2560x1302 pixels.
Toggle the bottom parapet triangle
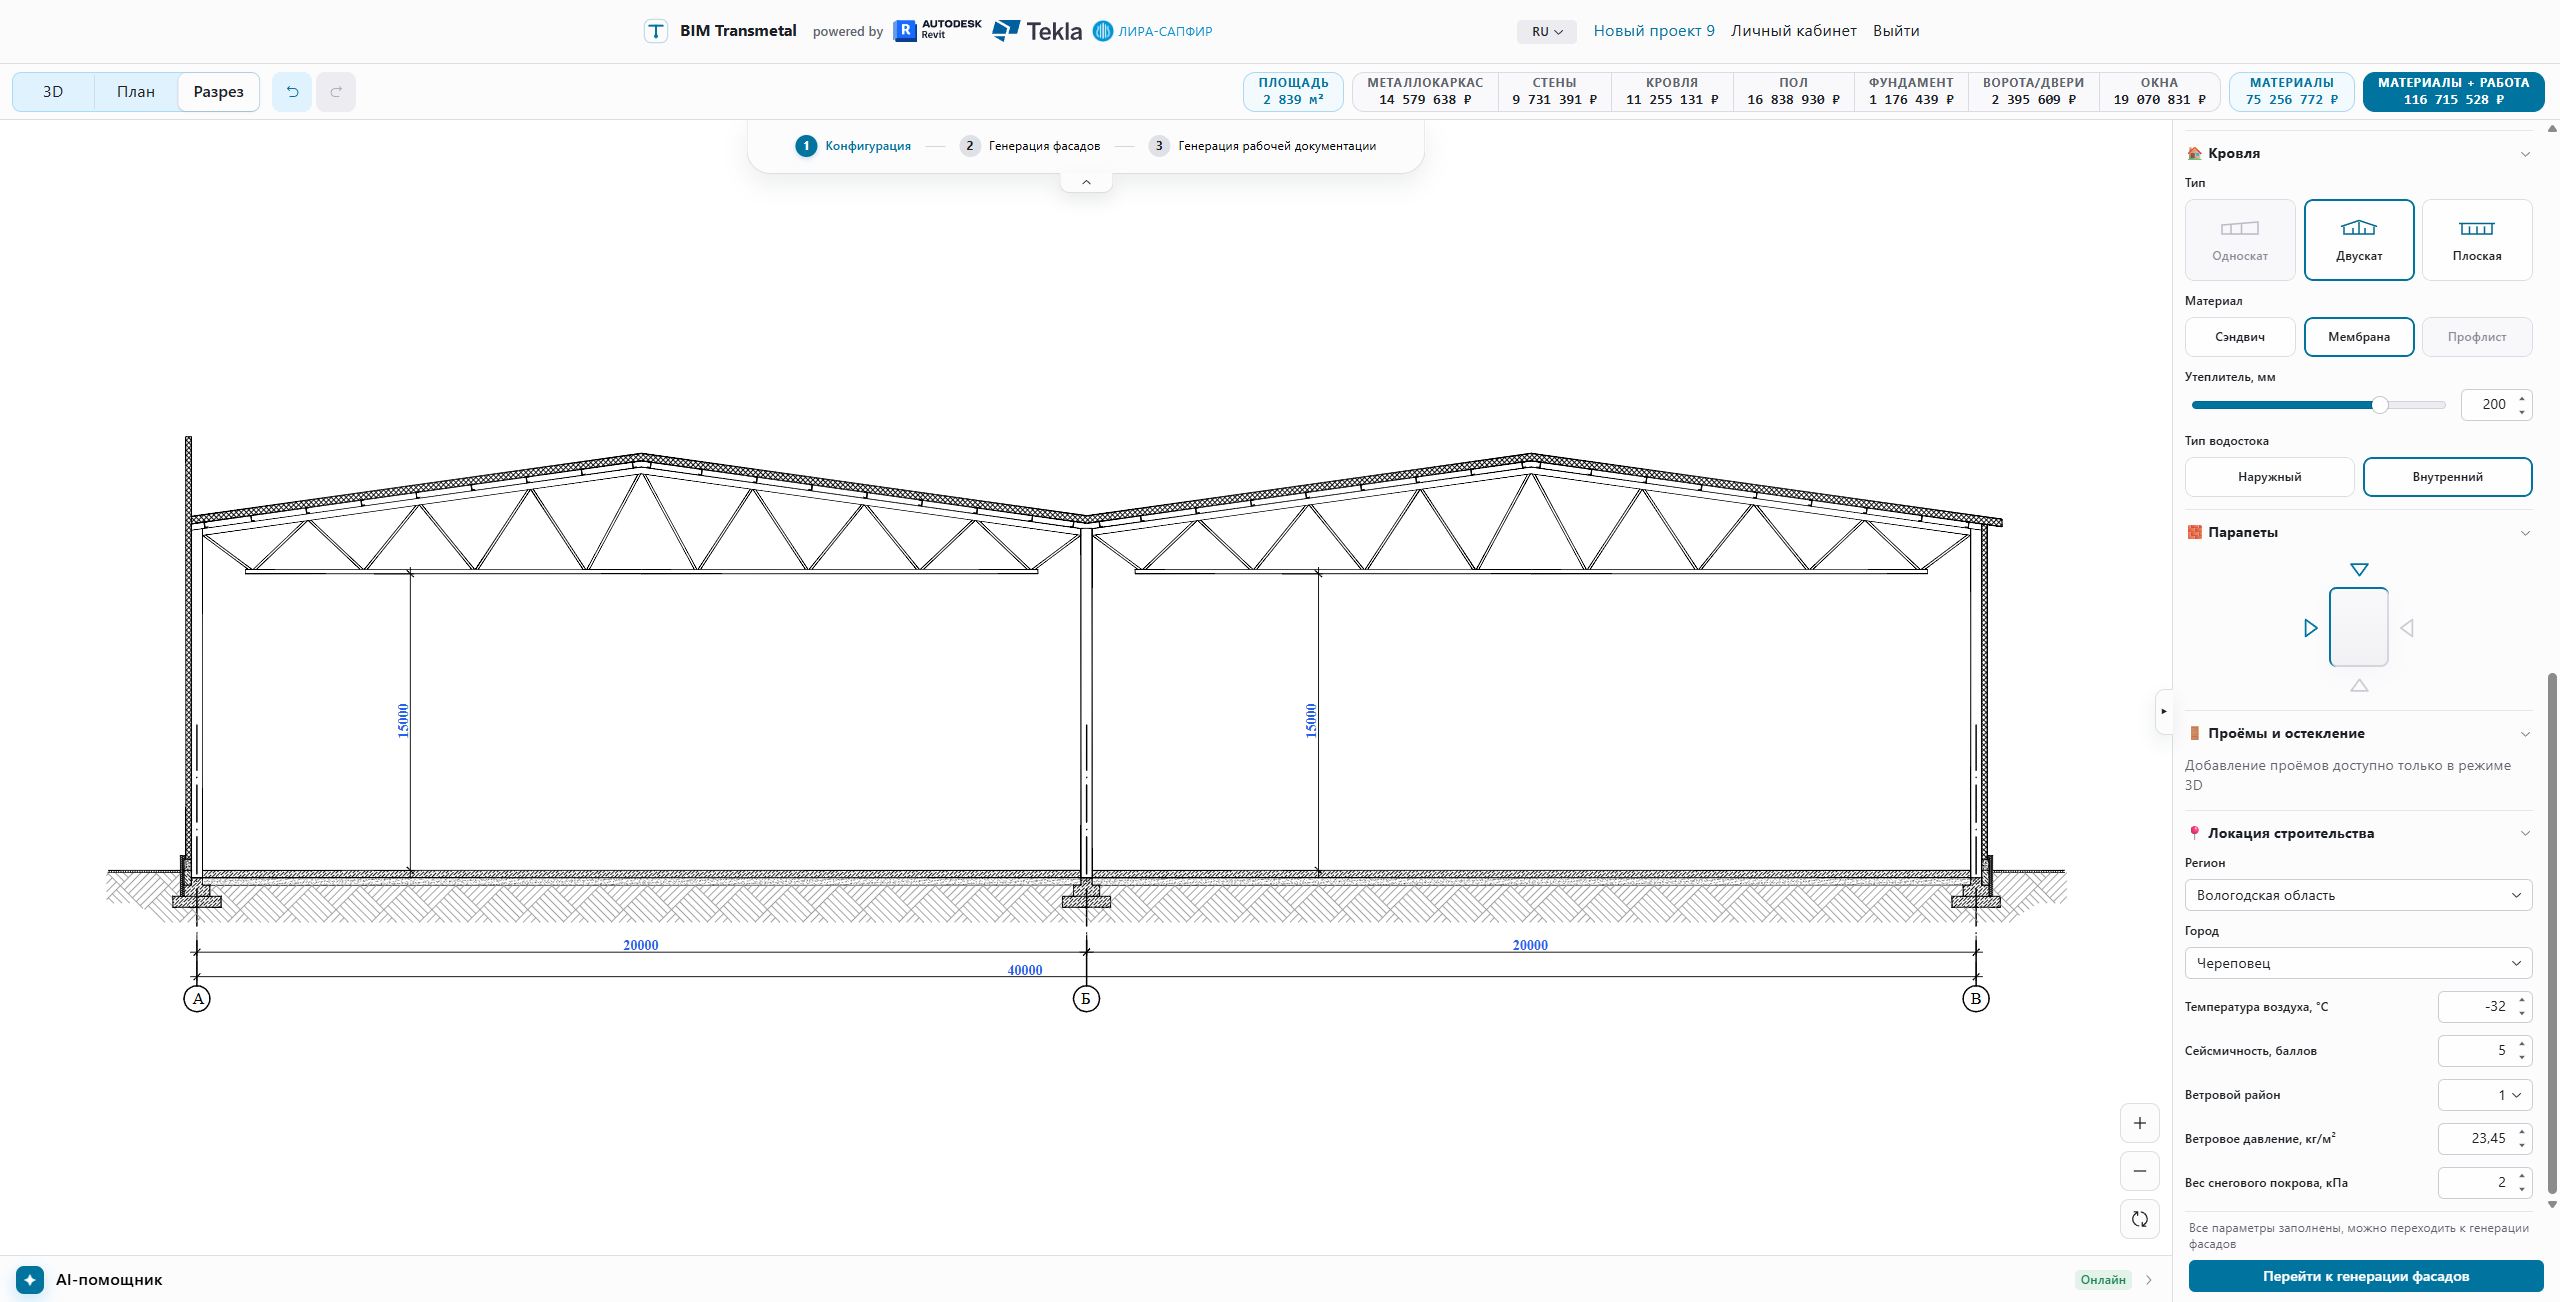click(2359, 686)
